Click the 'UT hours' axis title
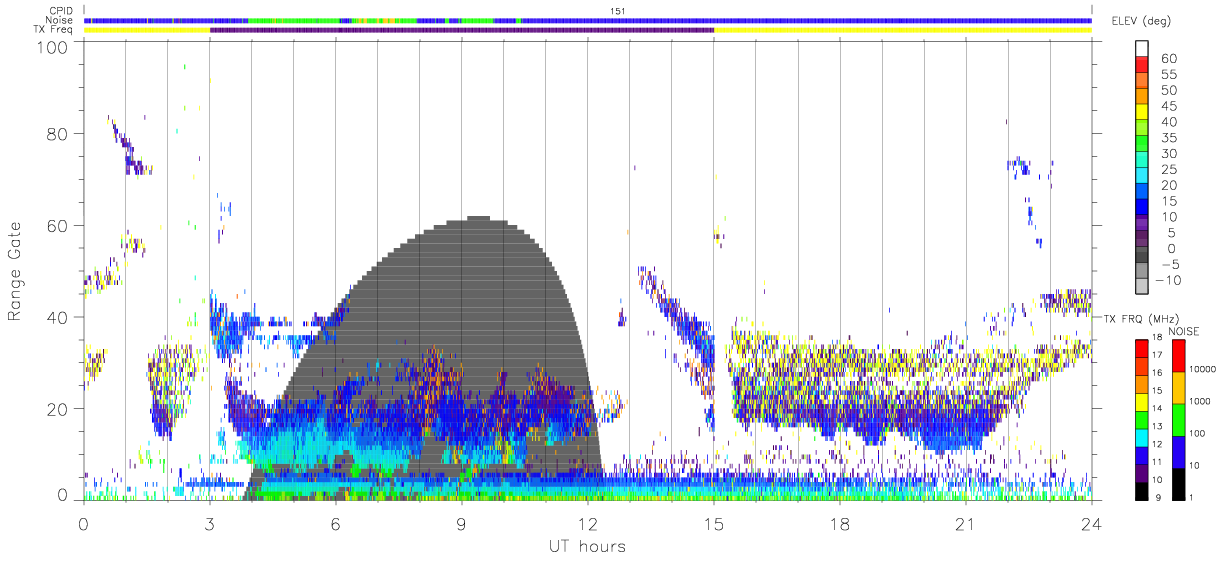The height and width of the screenshot is (567, 1228). [x=587, y=546]
